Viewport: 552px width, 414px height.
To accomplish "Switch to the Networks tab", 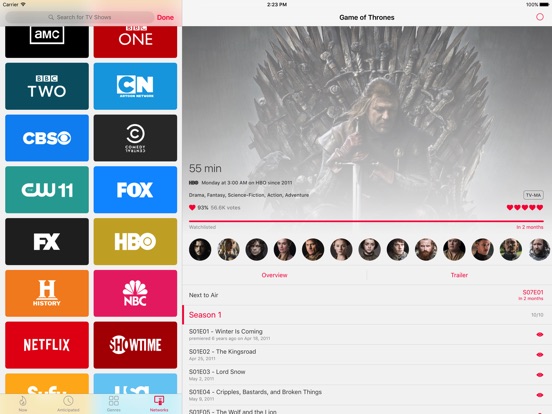I will (x=159, y=403).
